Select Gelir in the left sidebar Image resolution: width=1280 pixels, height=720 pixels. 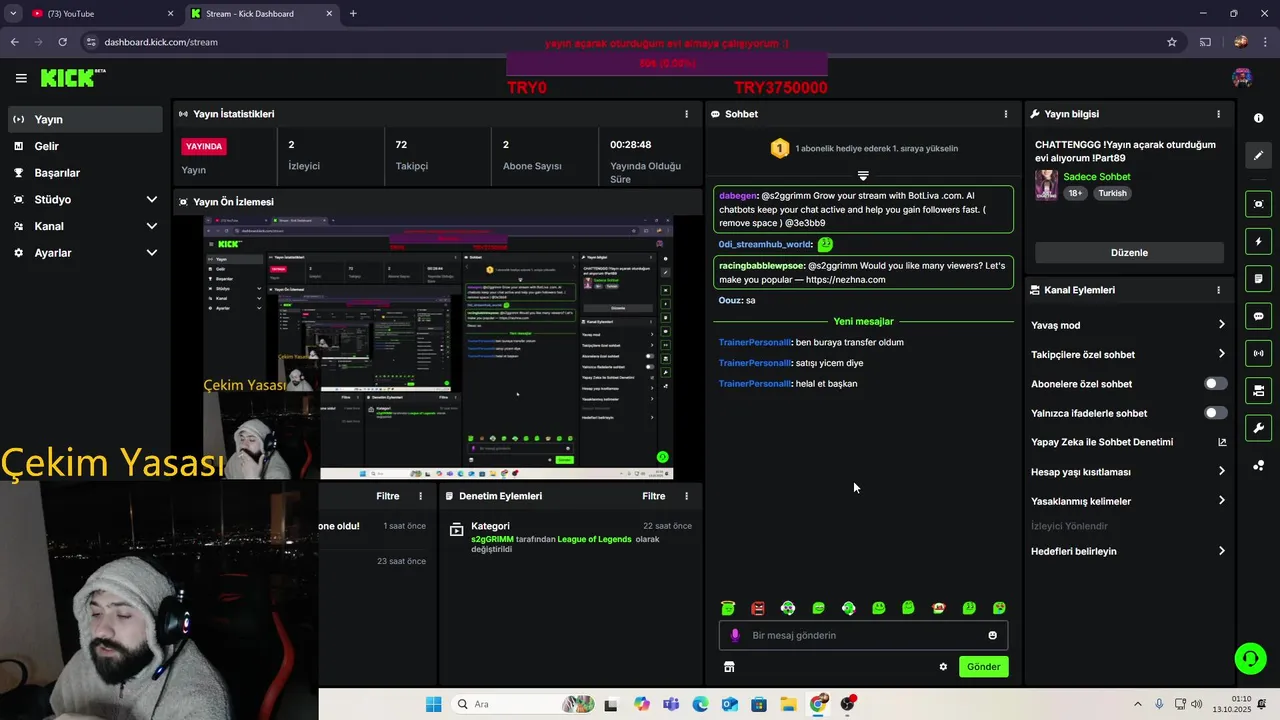(84, 146)
